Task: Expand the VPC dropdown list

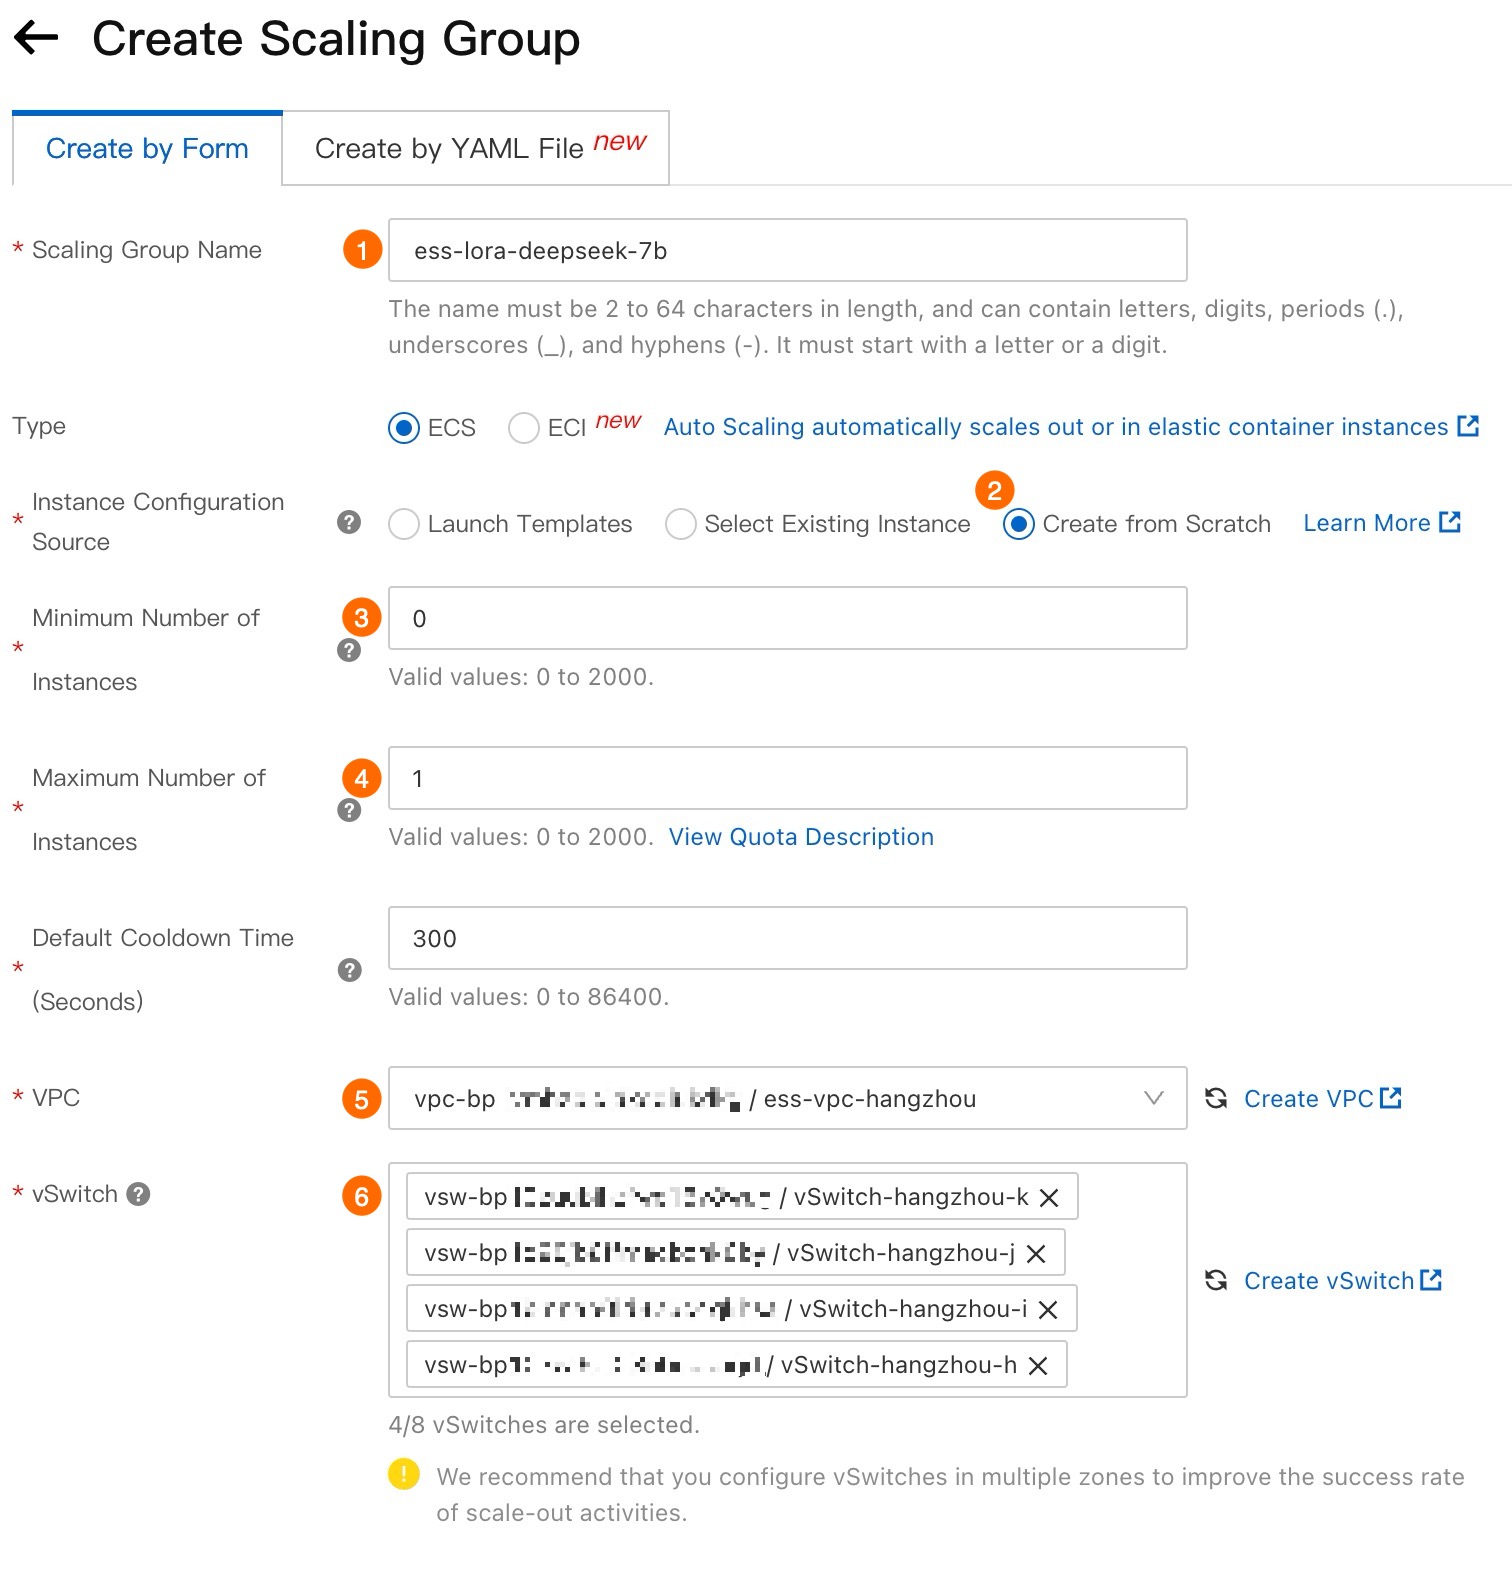Action: (x=1153, y=1098)
